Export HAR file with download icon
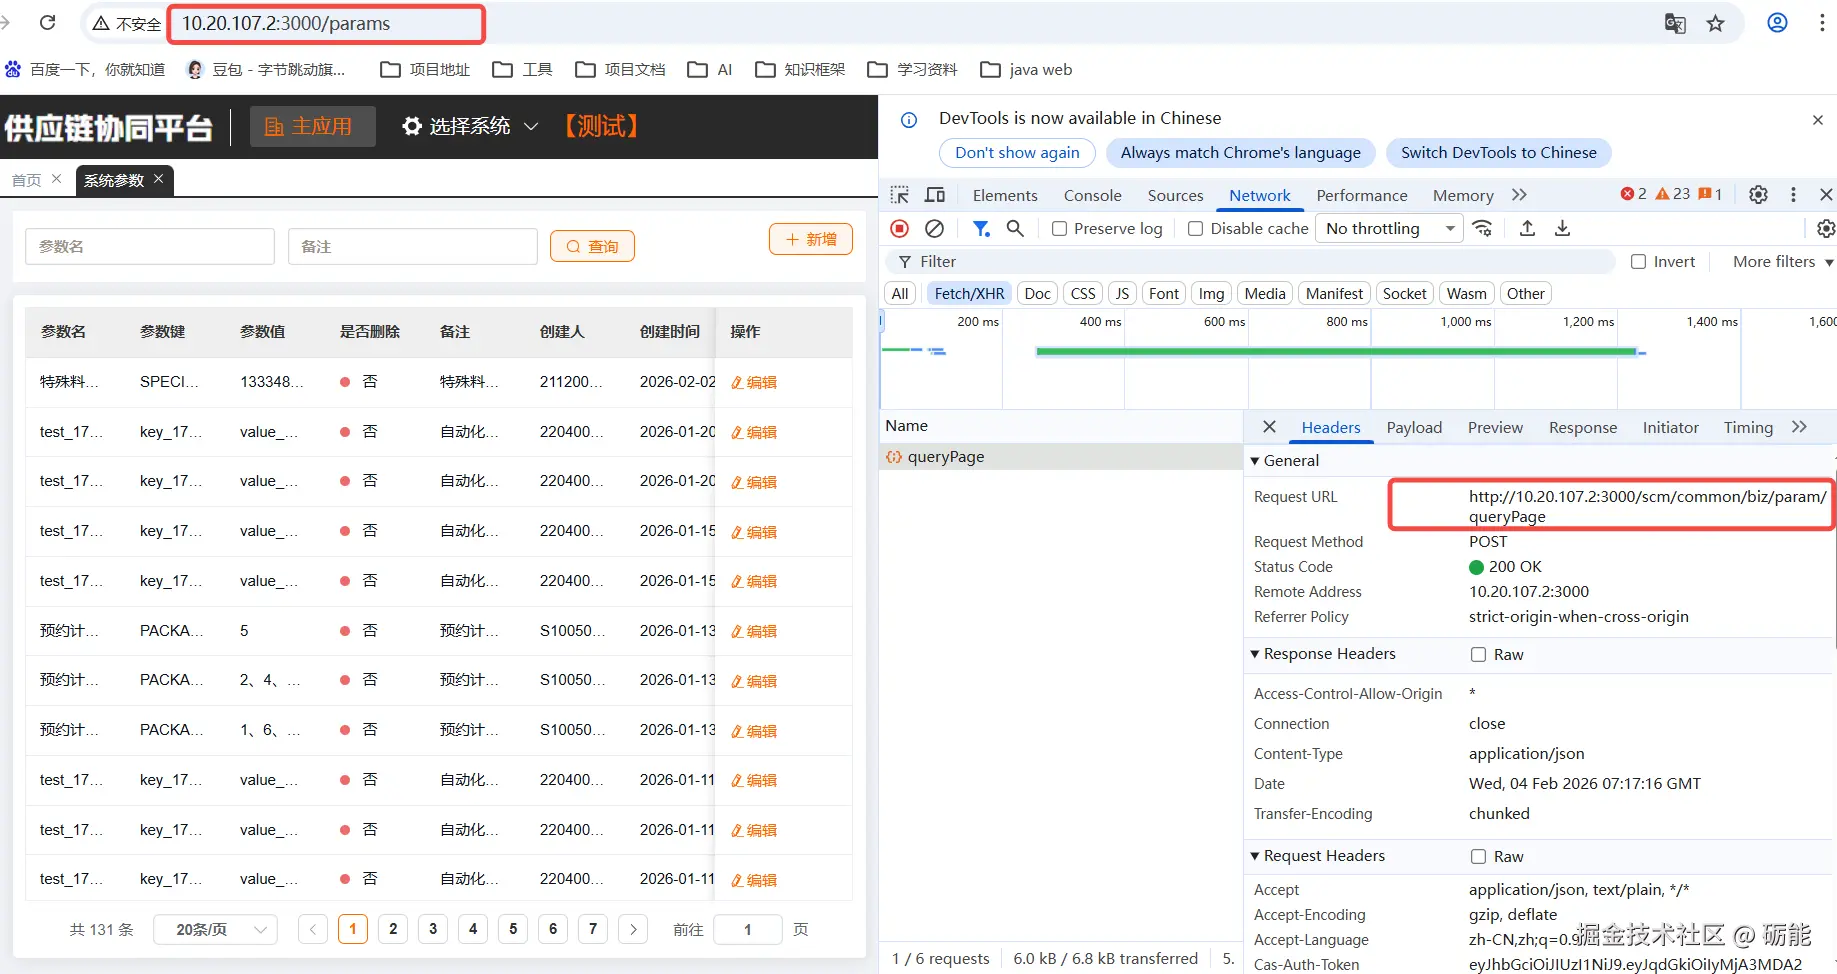This screenshot has width=1837, height=974. (1562, 229)
